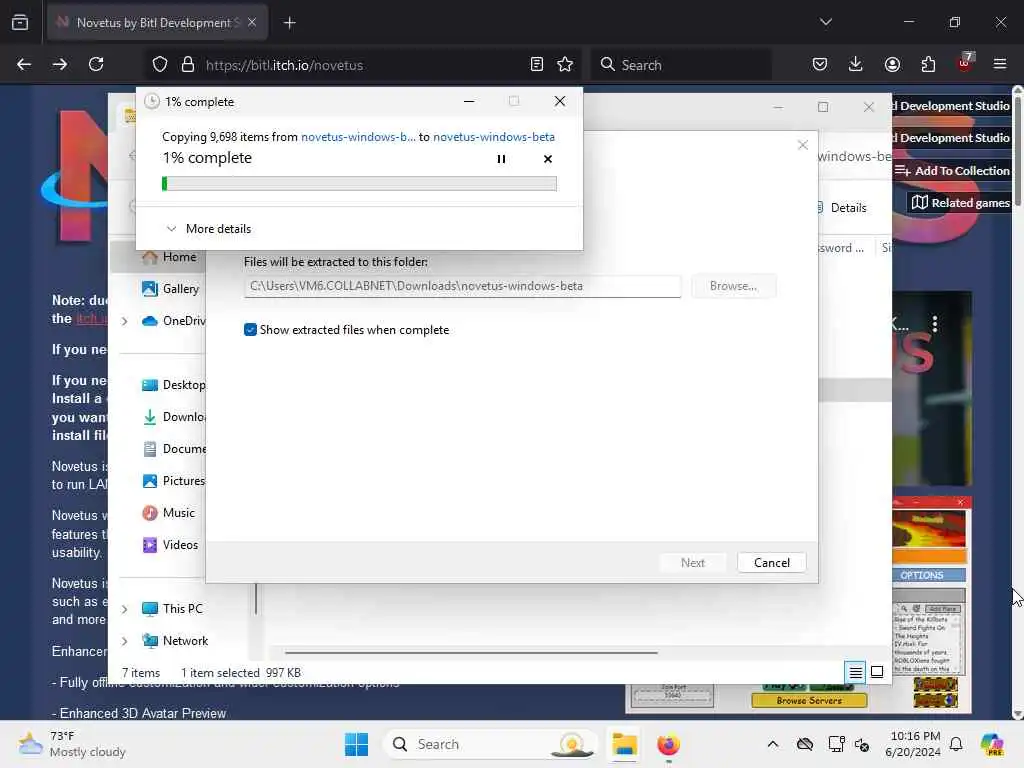Open Documents folder in sidebar
This screenshot has width=1024, height=768.
point(174,449)
